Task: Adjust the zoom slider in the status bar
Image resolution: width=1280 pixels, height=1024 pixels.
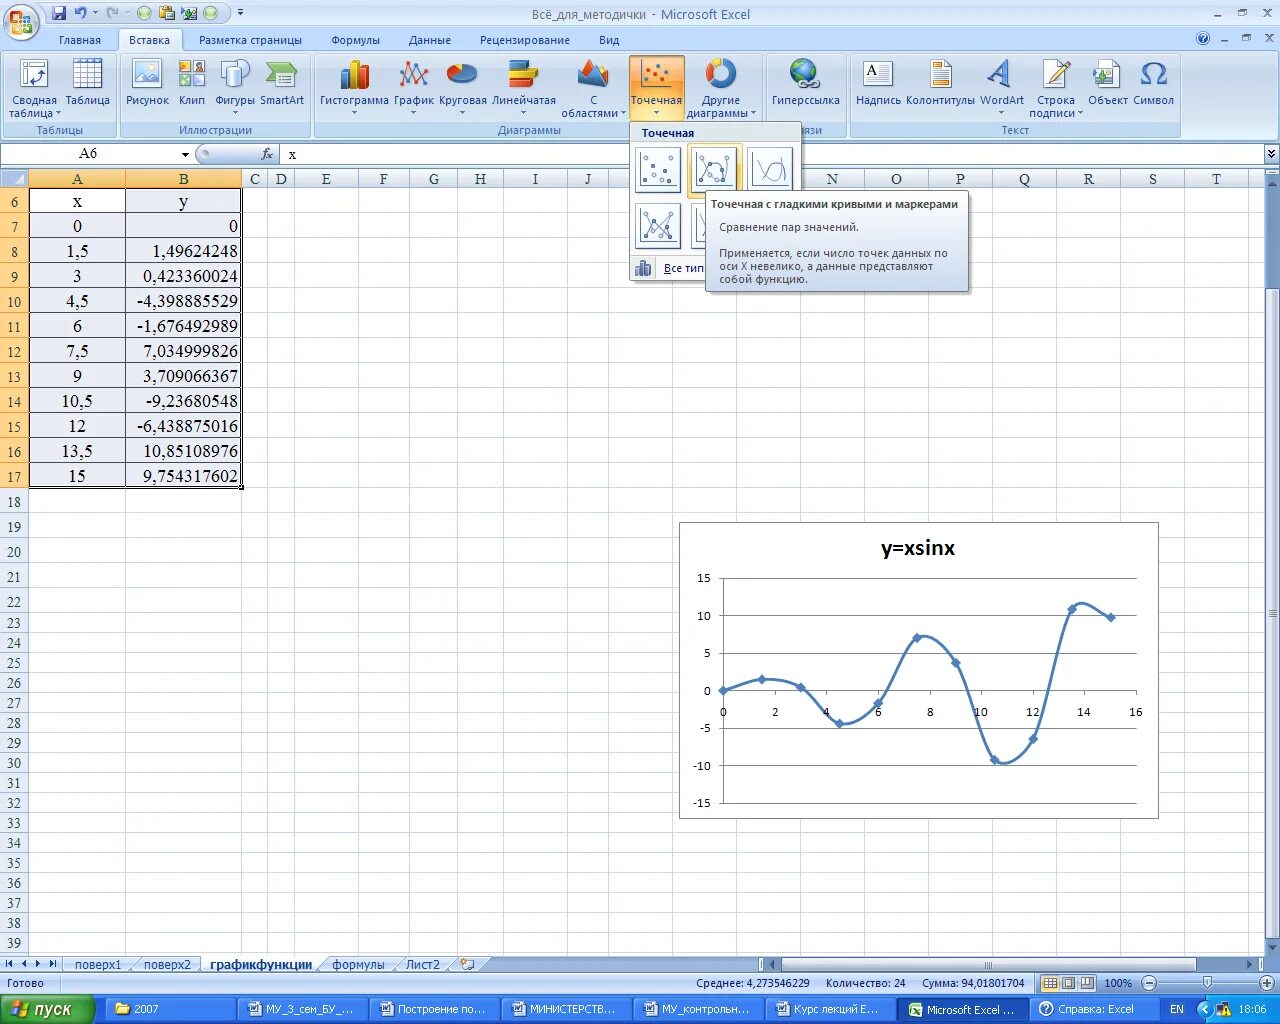Action: (x=1207, y=983)
